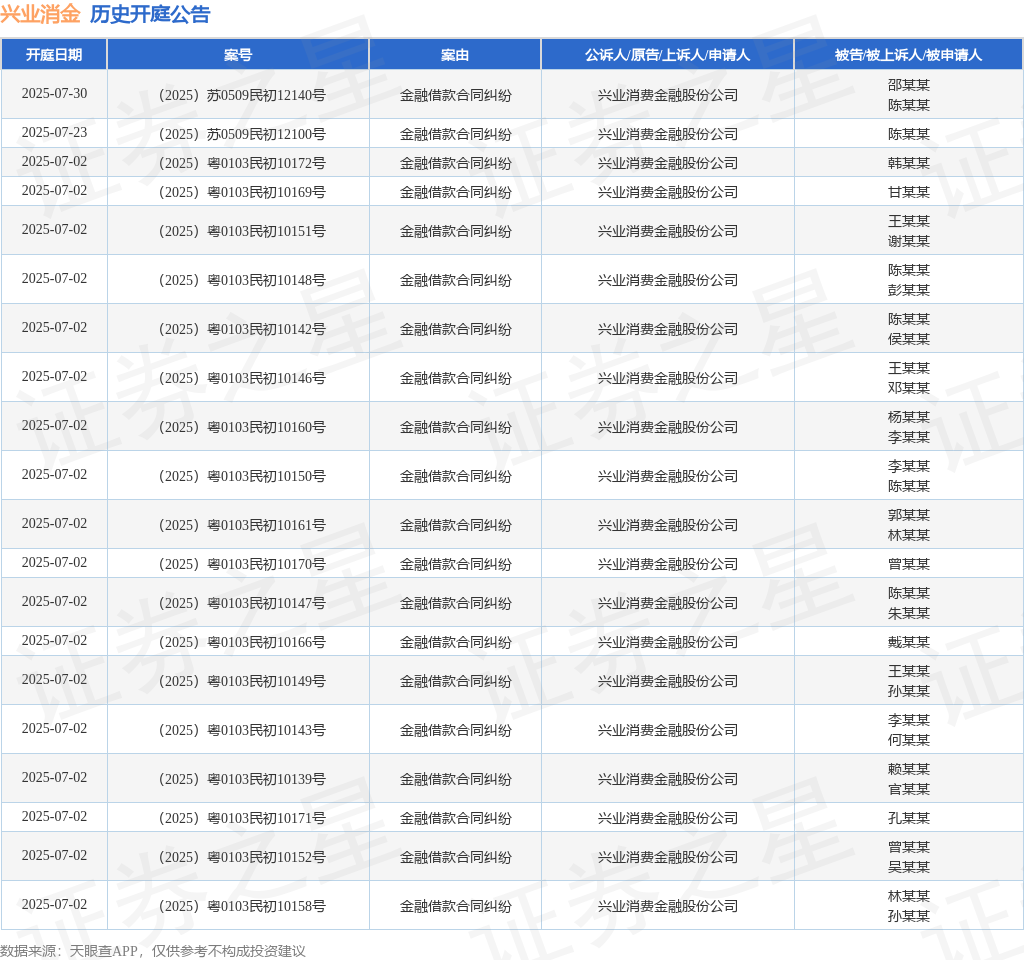Screen dimensions: 1024x960
Task: Select case number 粤0103民初10142号
Action: pos(242,329)
